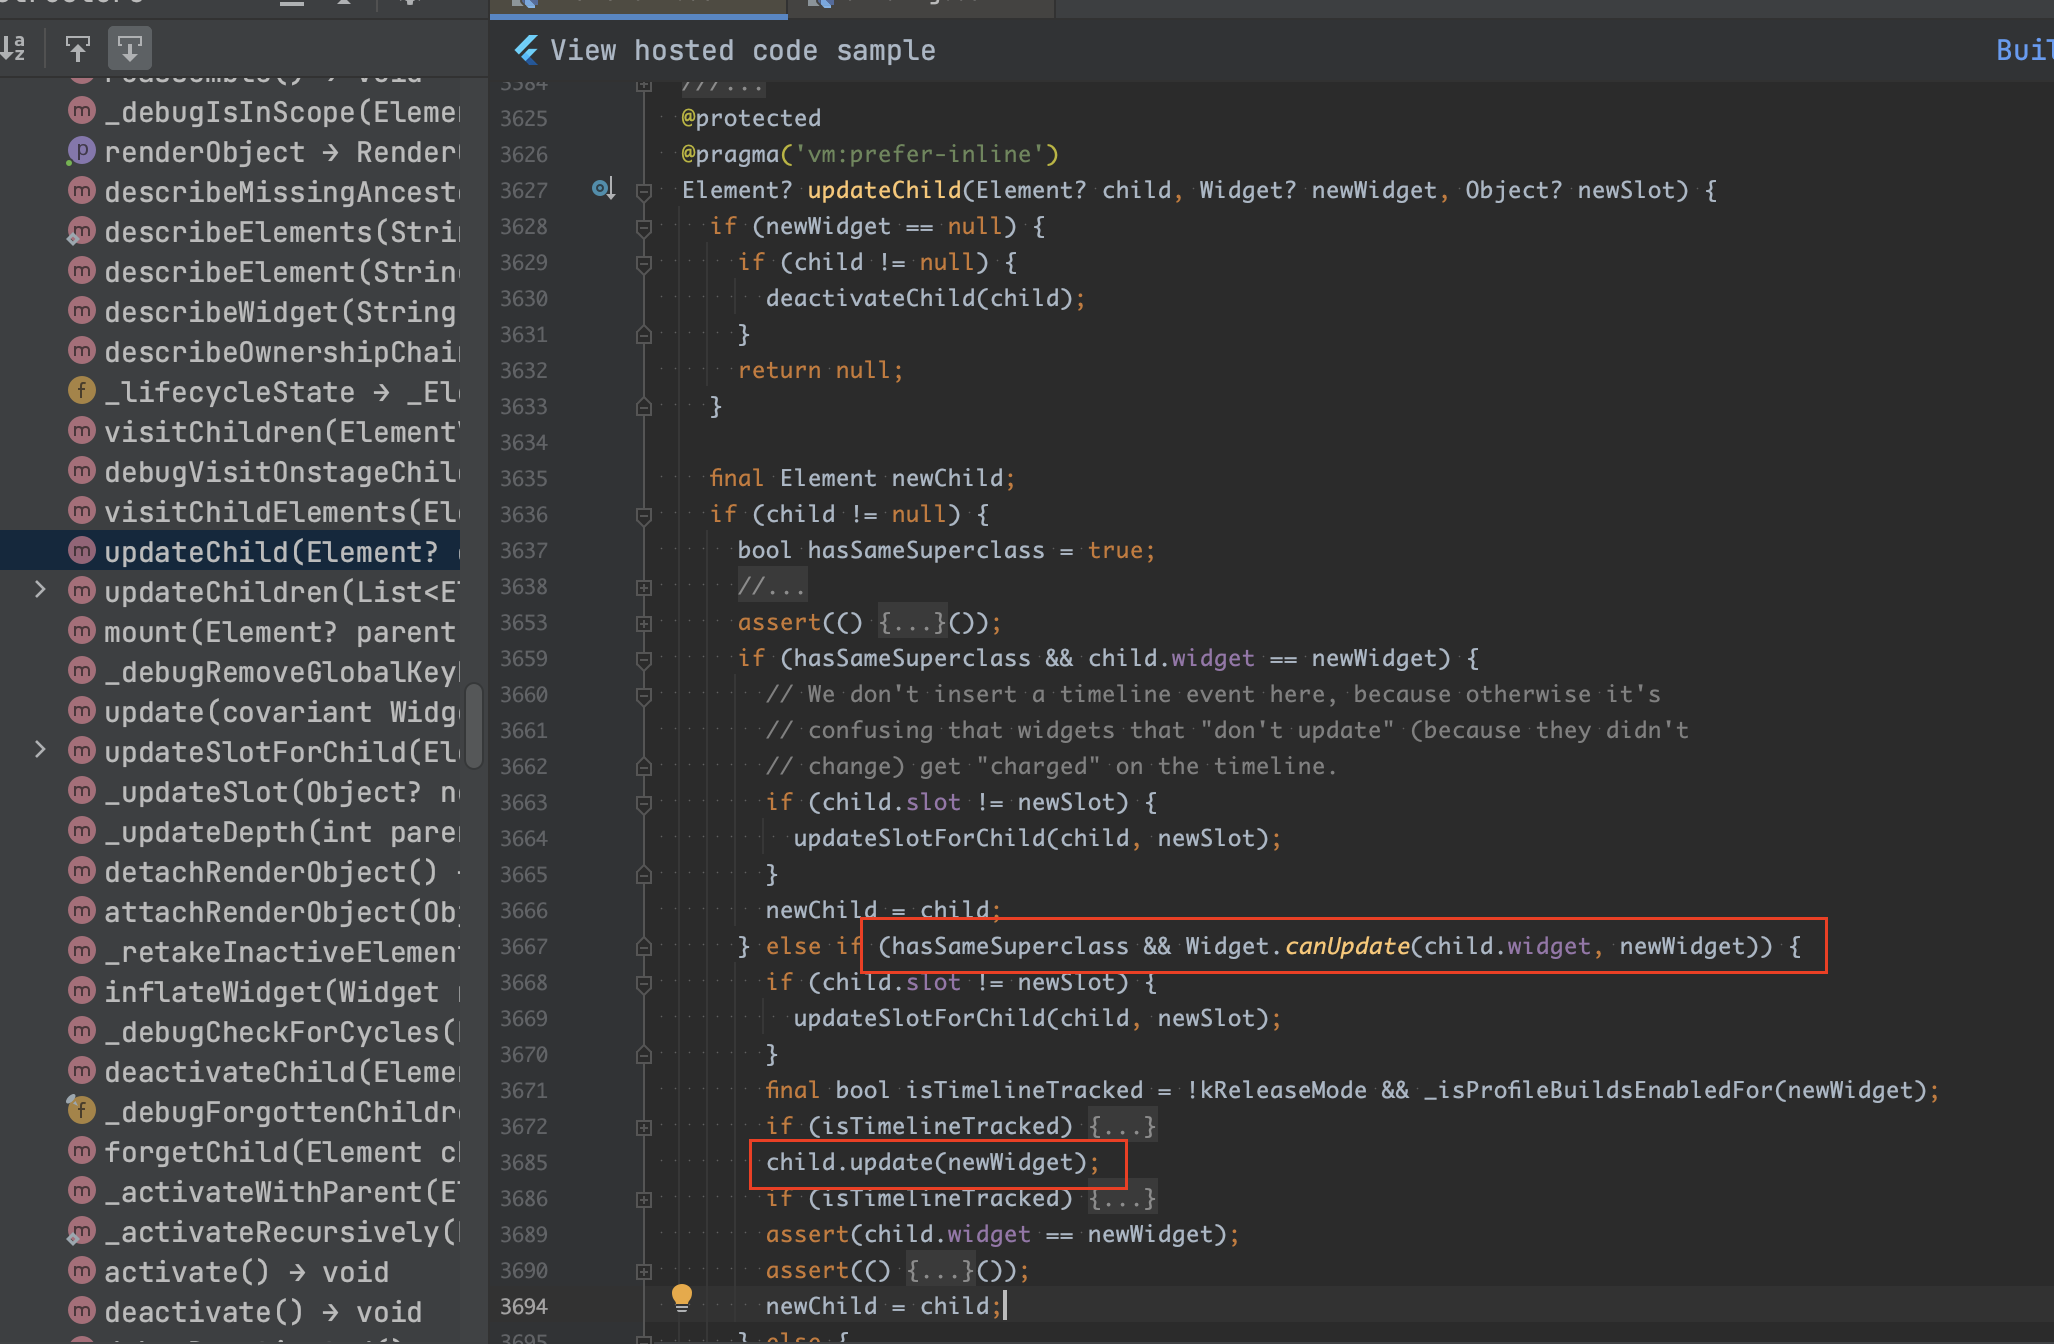Click the partially visible Build link at top right

[2024, 50]
